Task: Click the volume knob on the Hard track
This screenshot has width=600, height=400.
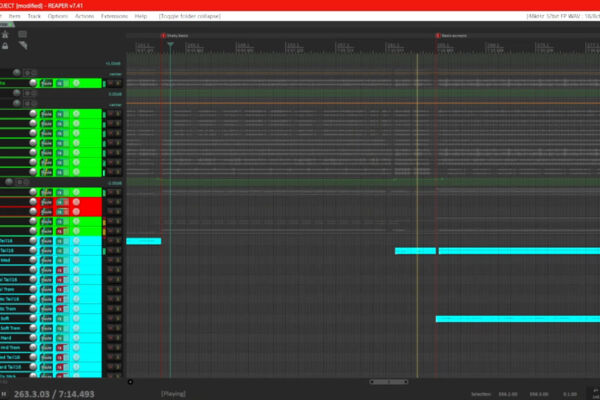Action: pos(33,338)
